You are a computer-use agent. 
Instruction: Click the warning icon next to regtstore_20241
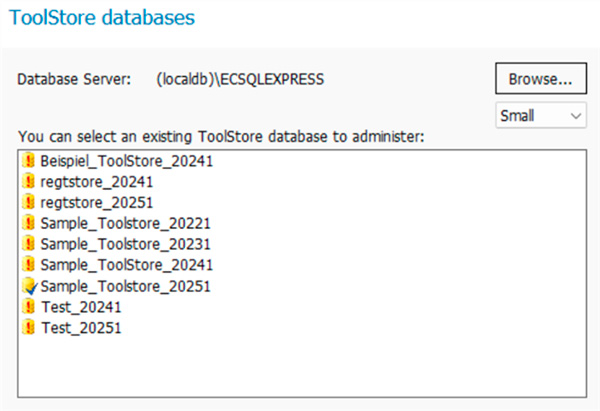tap(29, 181)
